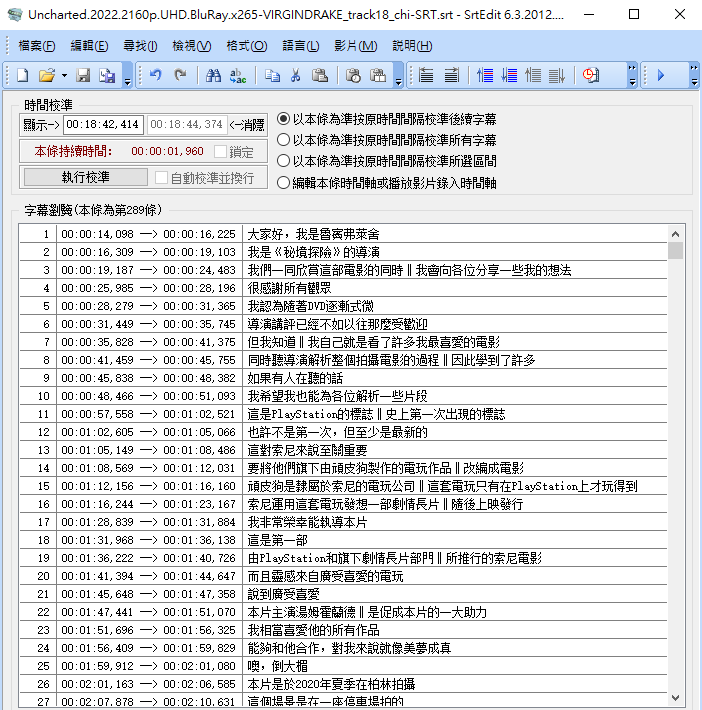Open Find with binoculars icon

point(213,75)
